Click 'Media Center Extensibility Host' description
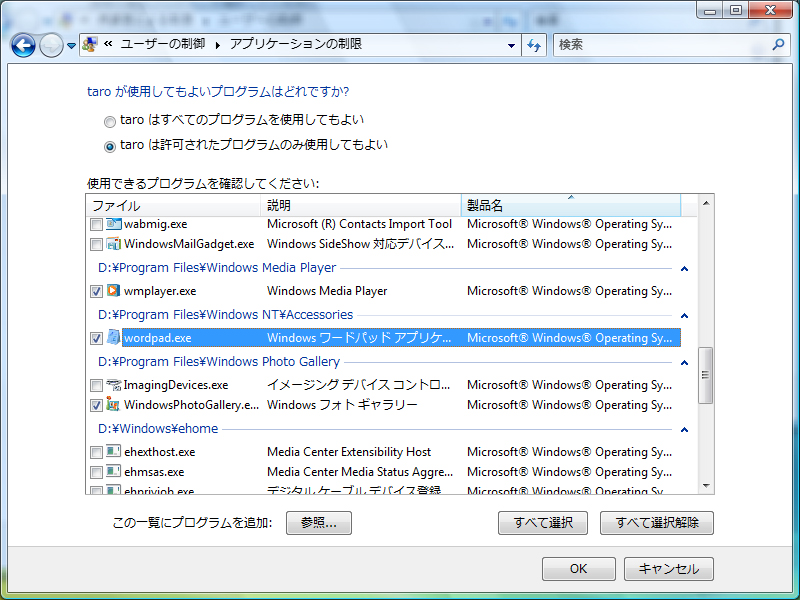This screenshot has width=800, height=600. [349, 452]
